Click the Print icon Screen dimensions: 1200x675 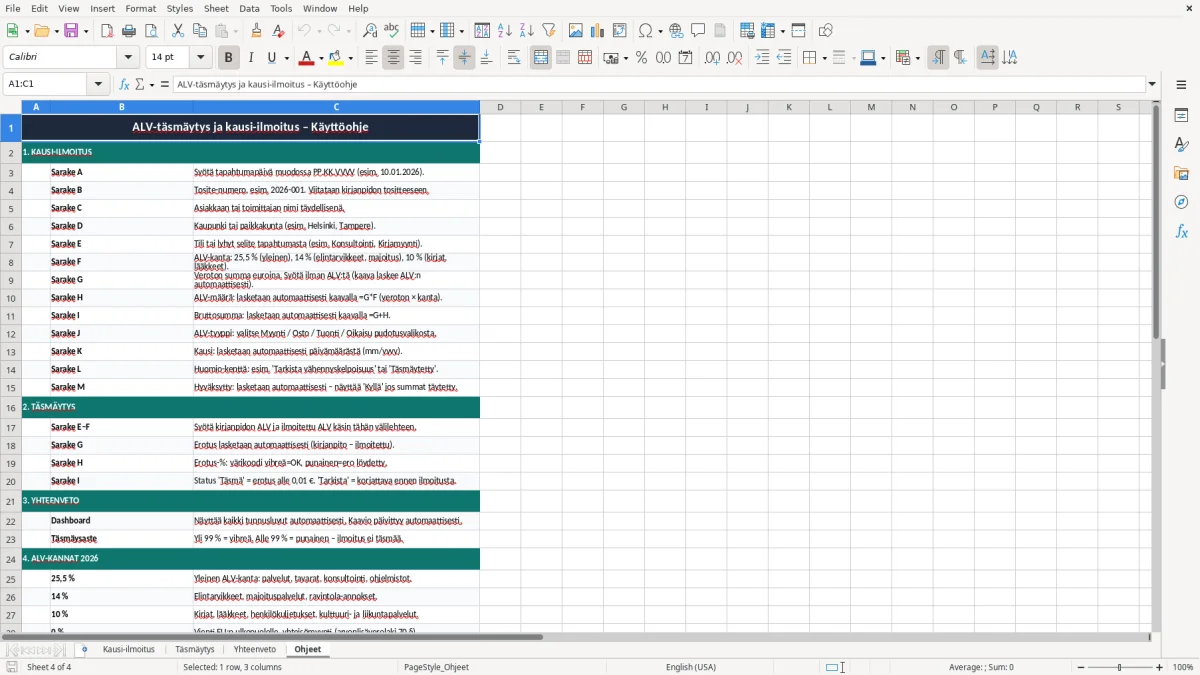(x=129, y=31)
